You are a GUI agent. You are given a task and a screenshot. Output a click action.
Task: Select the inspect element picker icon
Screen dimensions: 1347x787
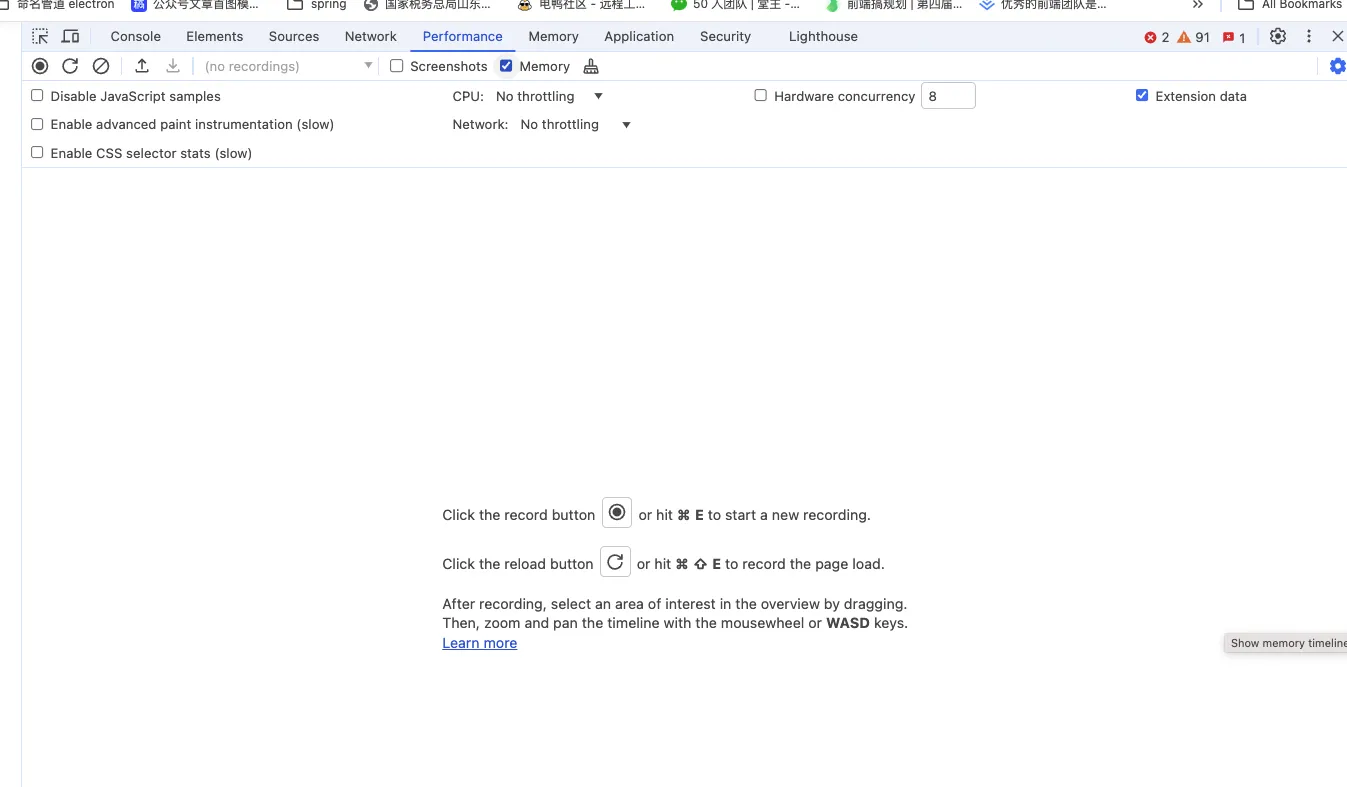pos(40,36)
